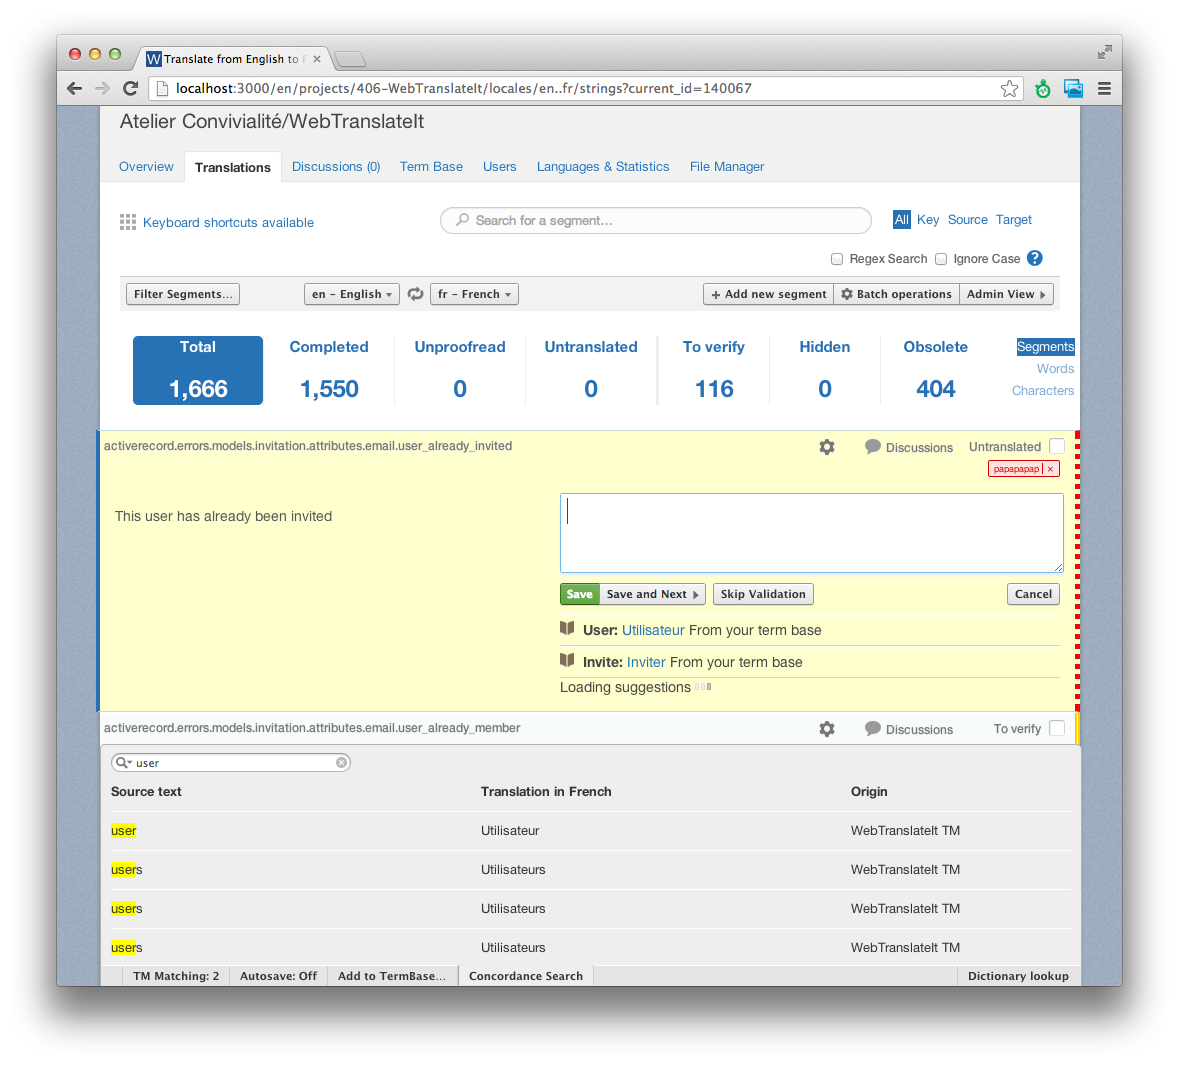Show the Completed 1,550 segments

[x=329, y=370]
